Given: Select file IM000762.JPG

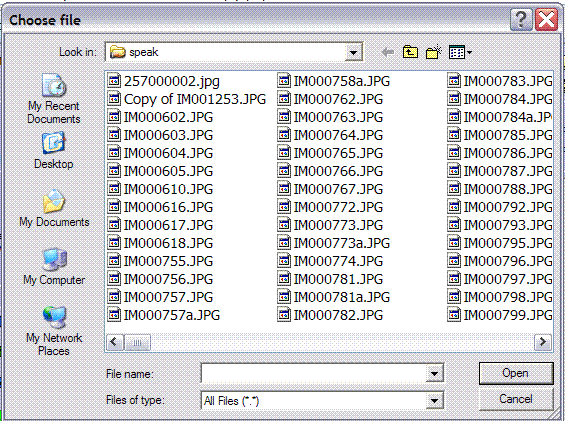Looking at the screenshot, I should (x=330, y=99).
